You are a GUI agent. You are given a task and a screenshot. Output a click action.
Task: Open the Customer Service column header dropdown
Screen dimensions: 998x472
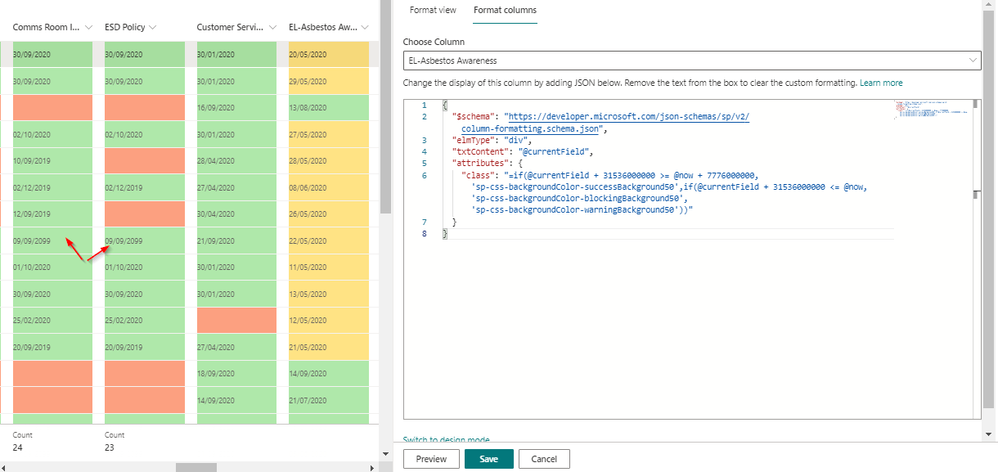coord(273,27)
